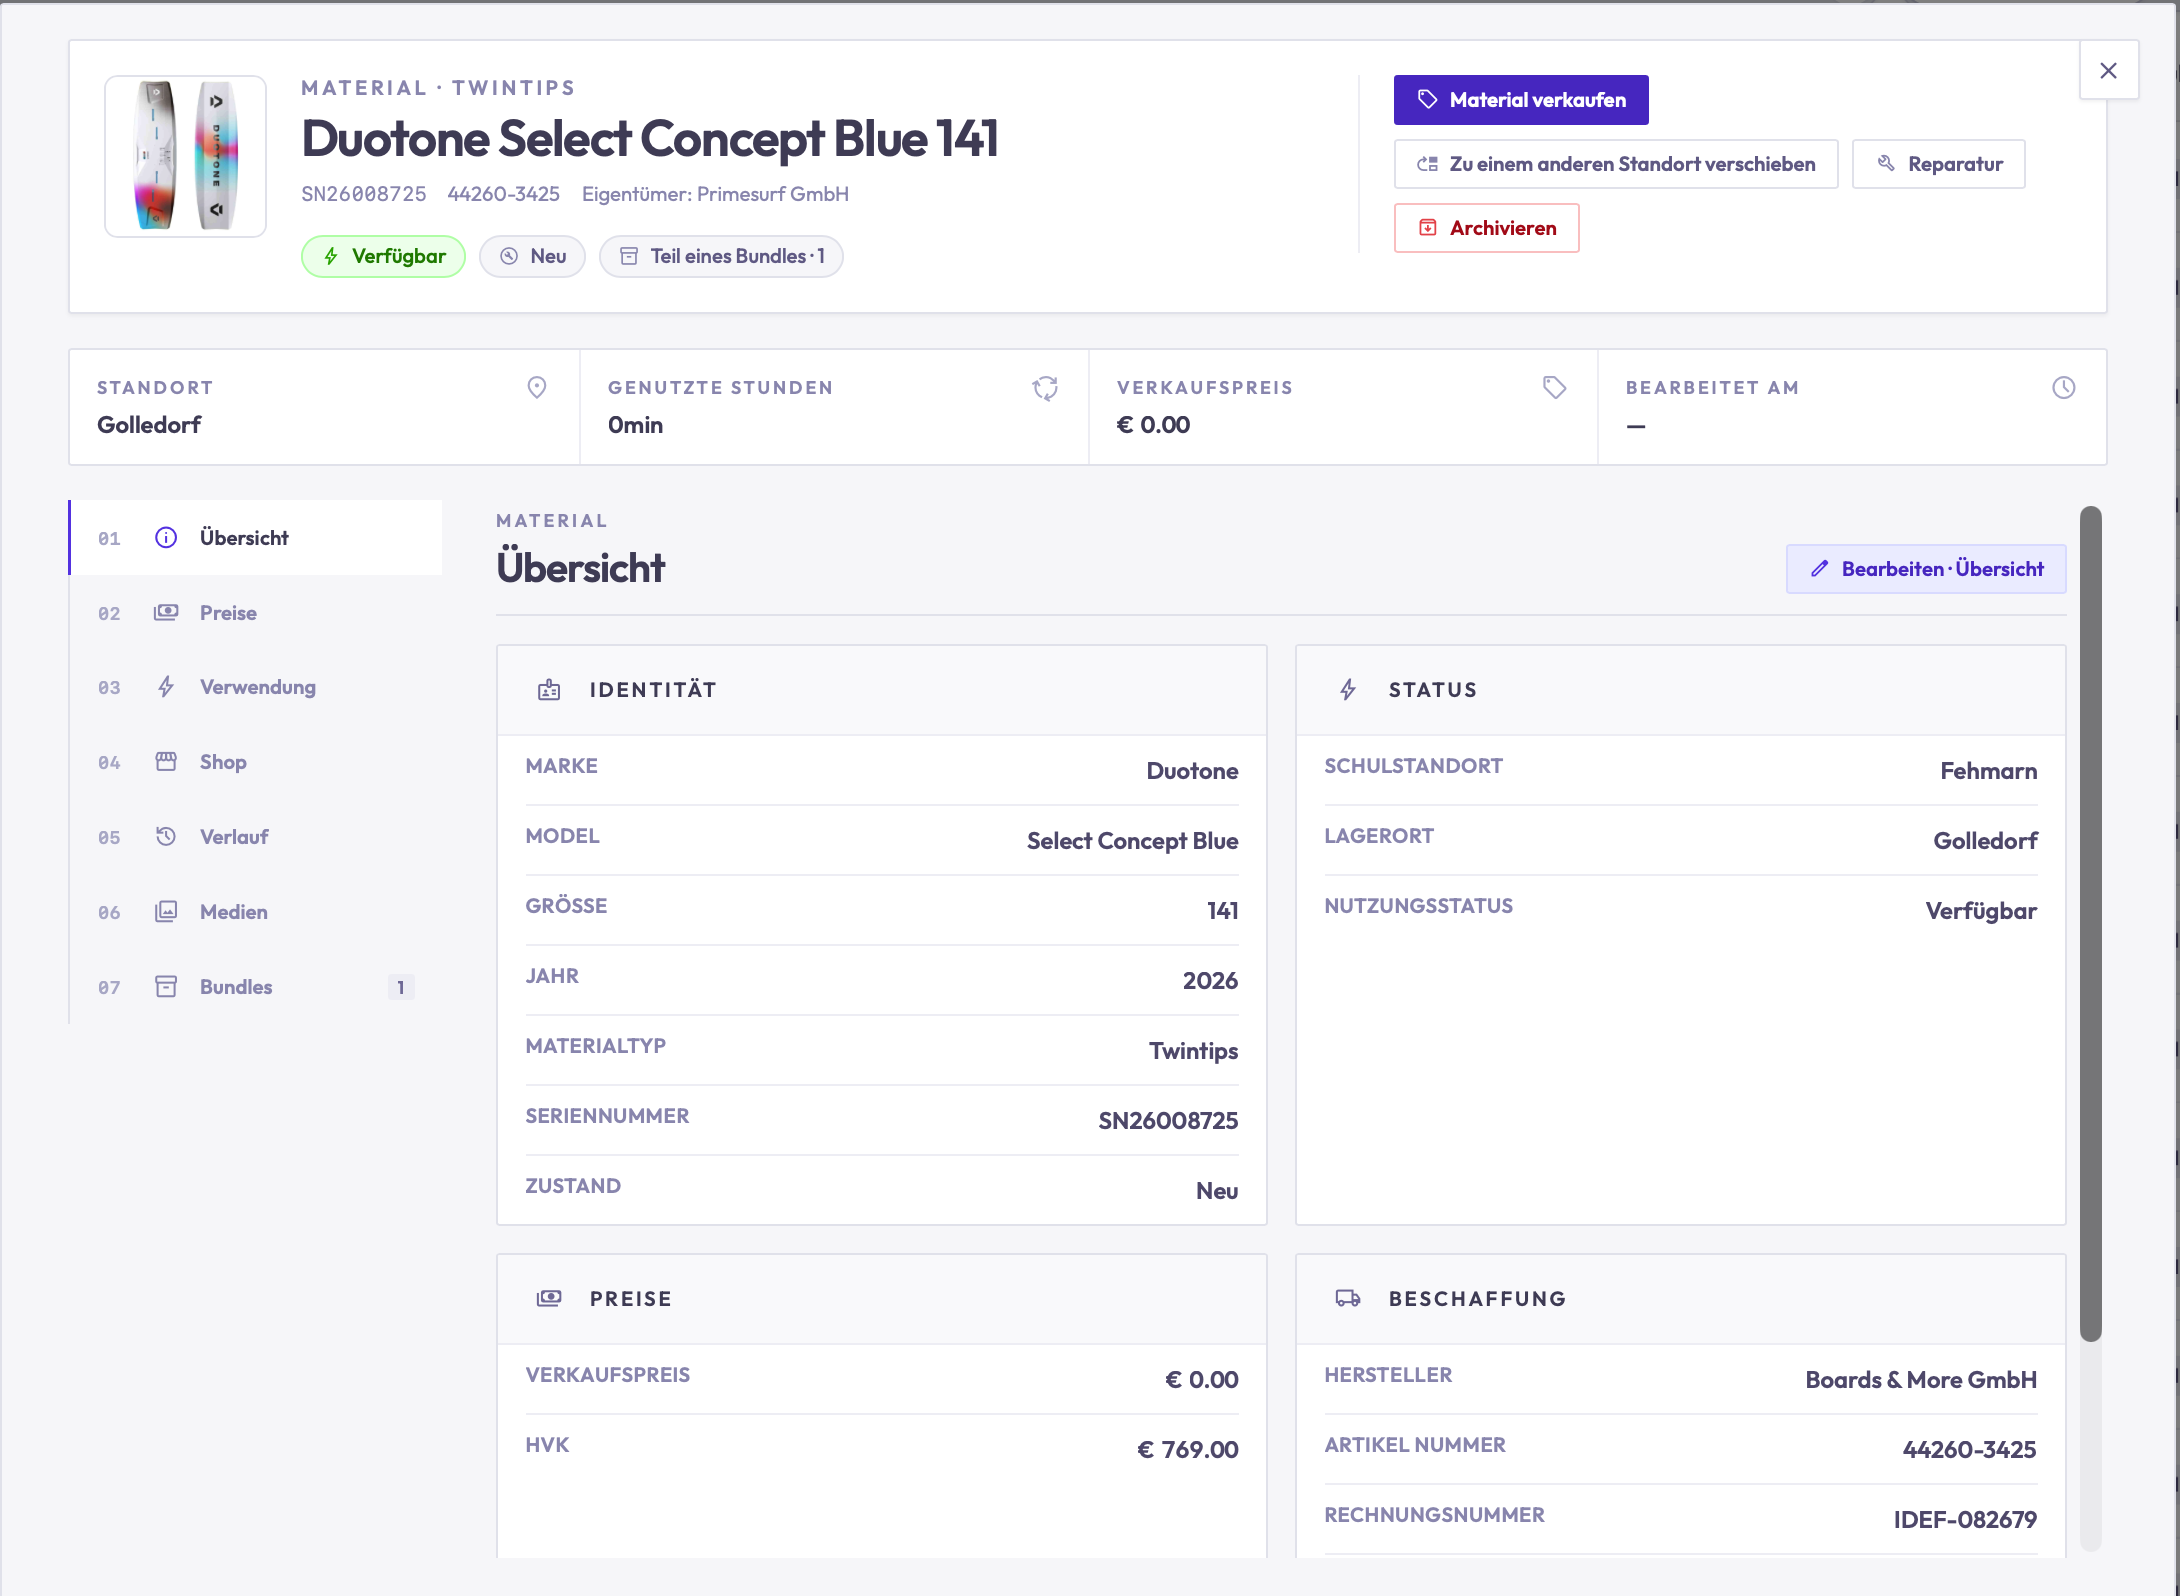Click the storefront icon beside Shop tab

(x=166, y=762)
